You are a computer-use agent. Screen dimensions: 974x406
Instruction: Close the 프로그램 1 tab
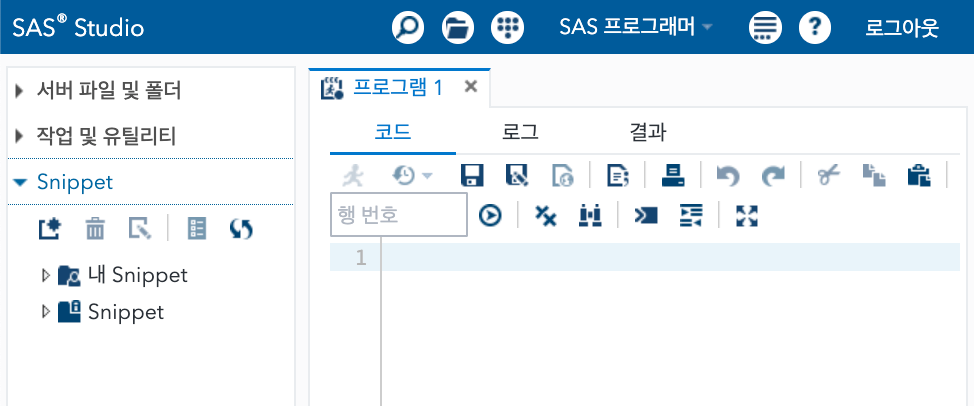471,87
